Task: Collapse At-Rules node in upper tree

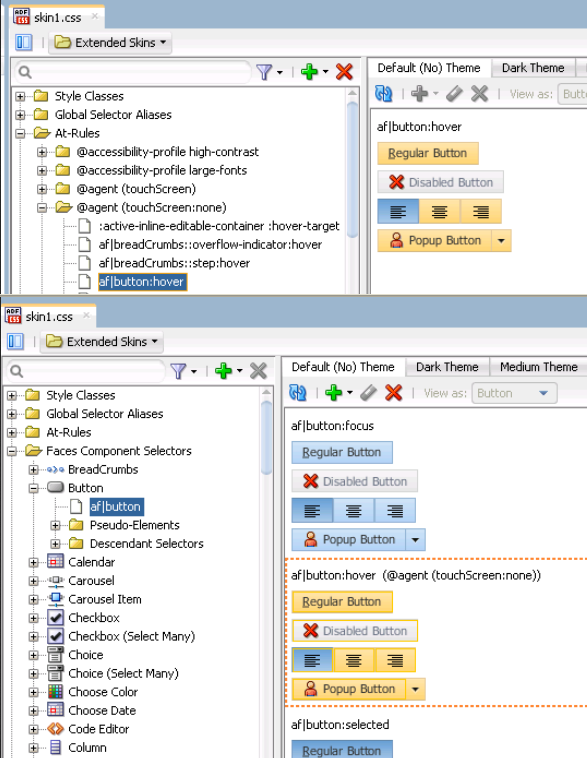Action: 20,133
